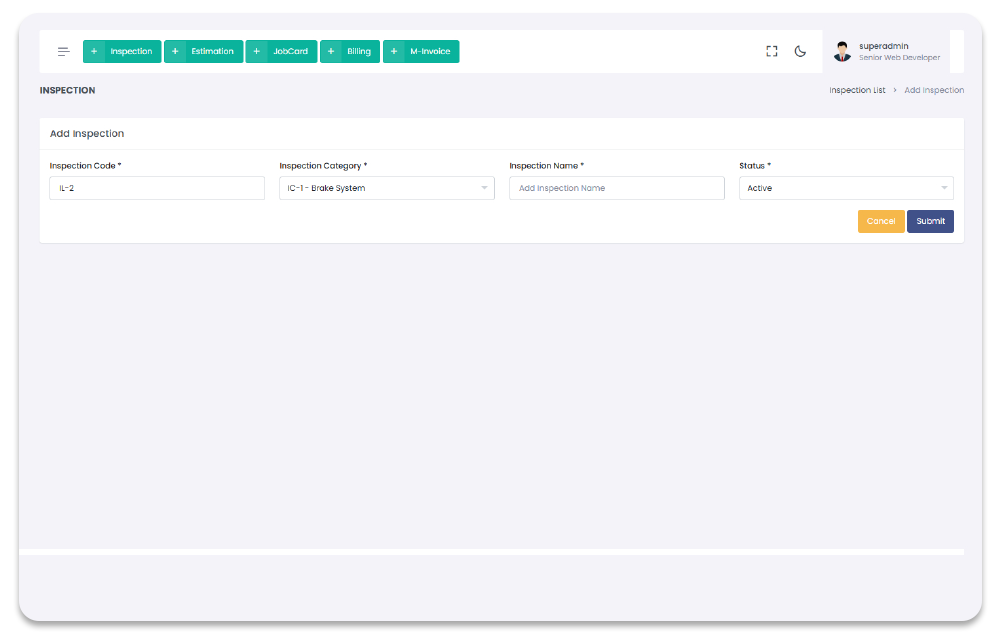This screenshot has width=1000, height=633.
Task: Expand the Status dropdown showing Active
Action: (x=845, y=188)
